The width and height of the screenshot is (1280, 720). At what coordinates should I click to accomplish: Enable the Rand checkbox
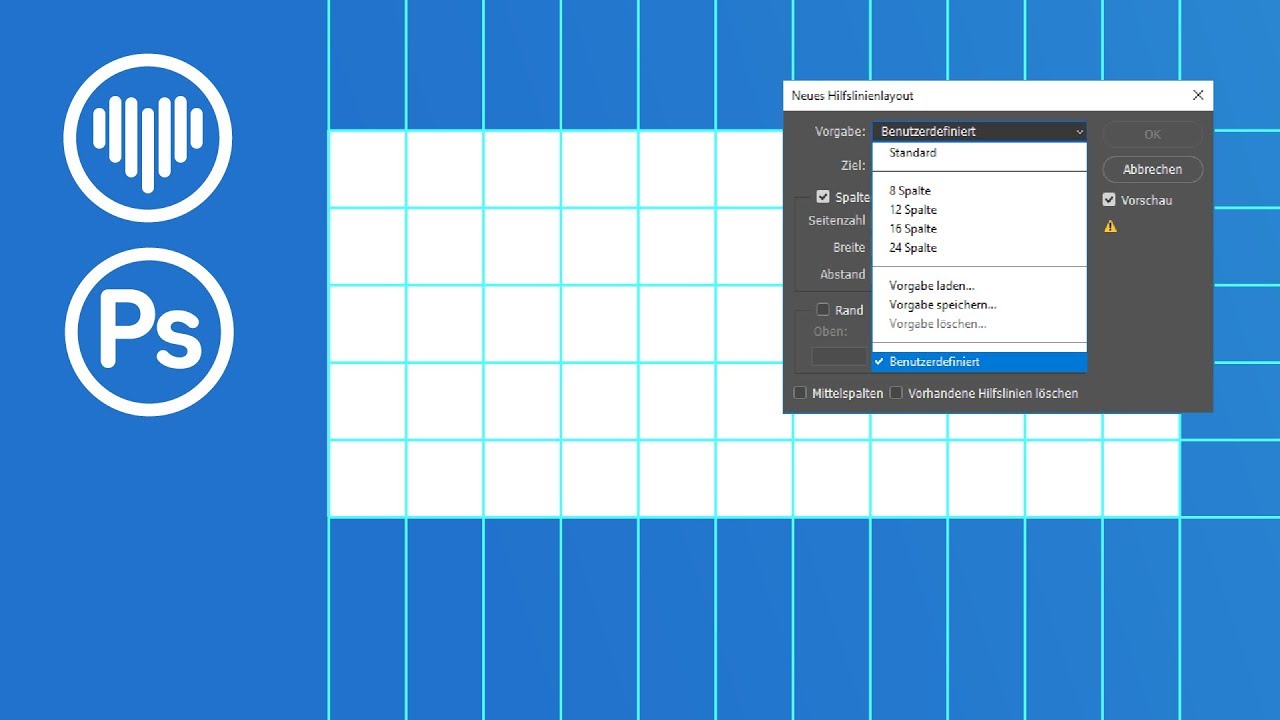click(x=823, y=310)
